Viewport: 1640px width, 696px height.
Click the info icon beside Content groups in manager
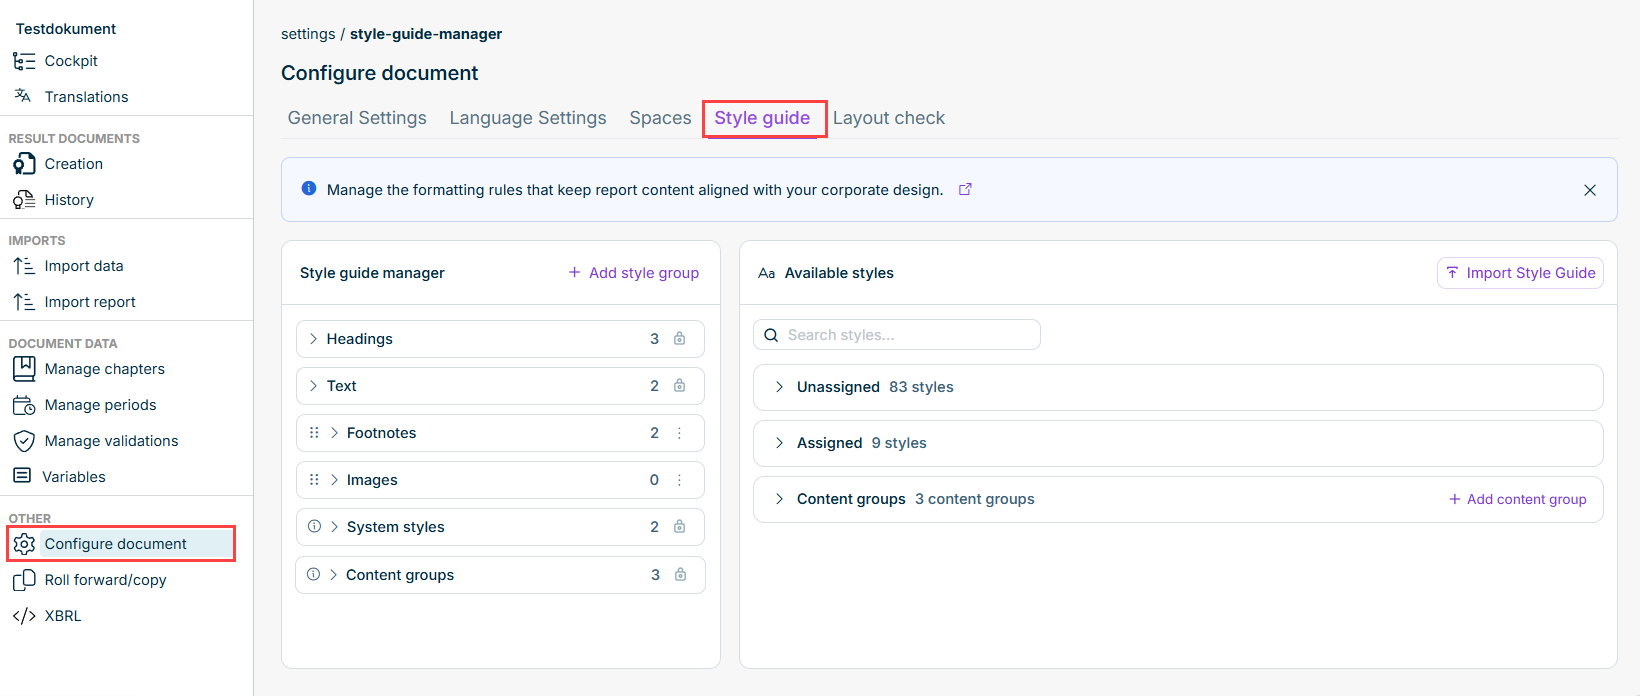[314, 574]
